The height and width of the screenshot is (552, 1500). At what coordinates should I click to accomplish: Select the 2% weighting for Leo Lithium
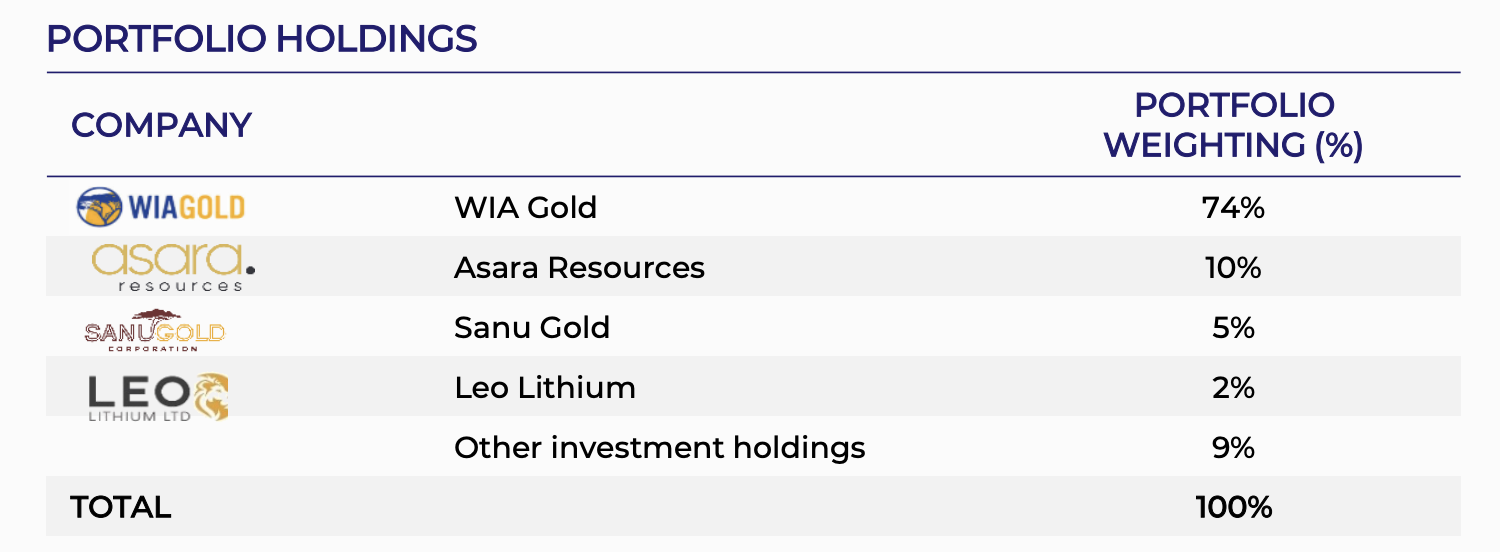pos(1233,388)
